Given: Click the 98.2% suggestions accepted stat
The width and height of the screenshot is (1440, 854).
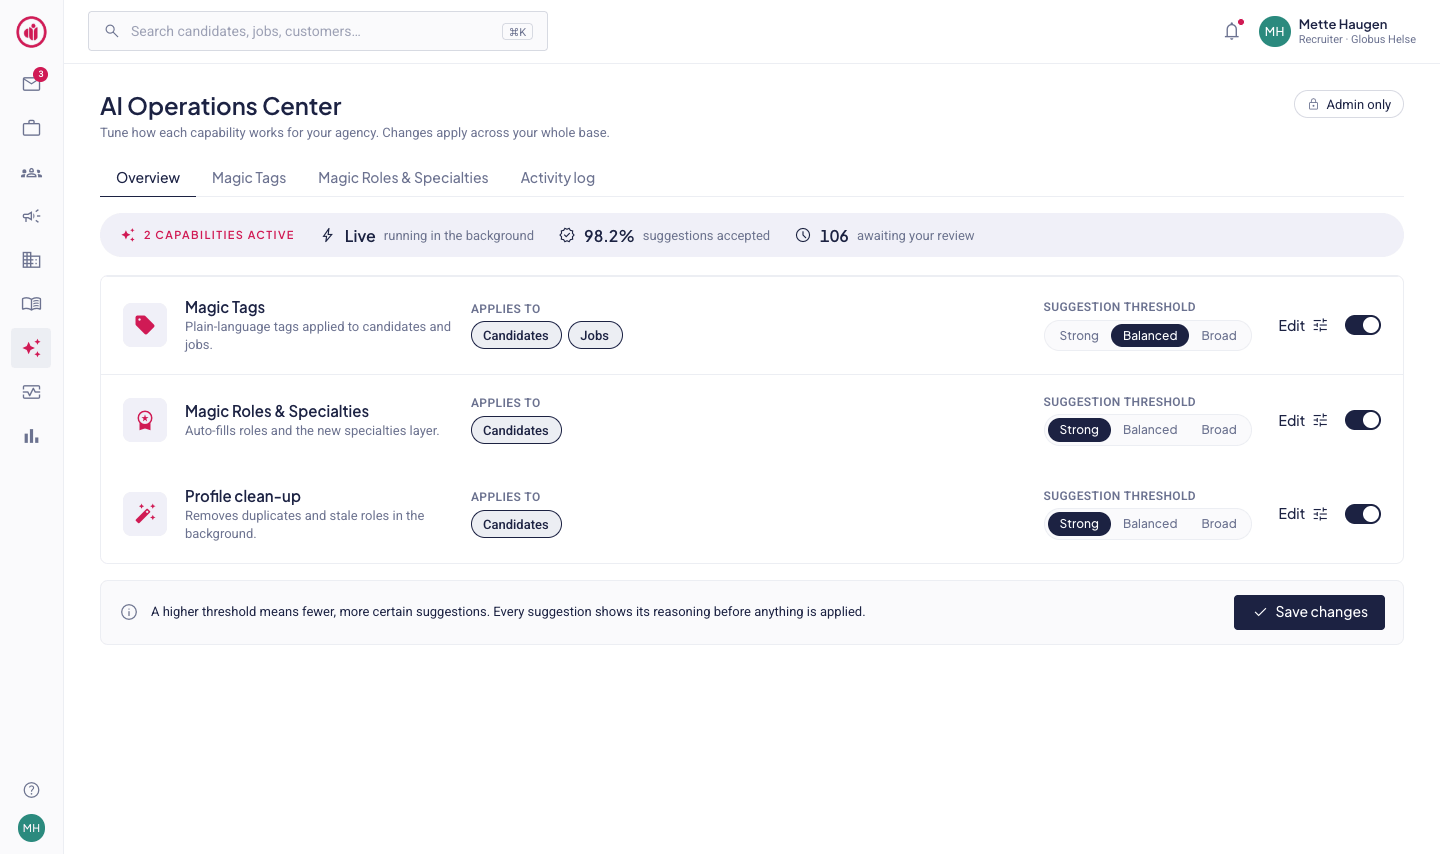Looking at the screenshot, I should (x=664, y=236).
